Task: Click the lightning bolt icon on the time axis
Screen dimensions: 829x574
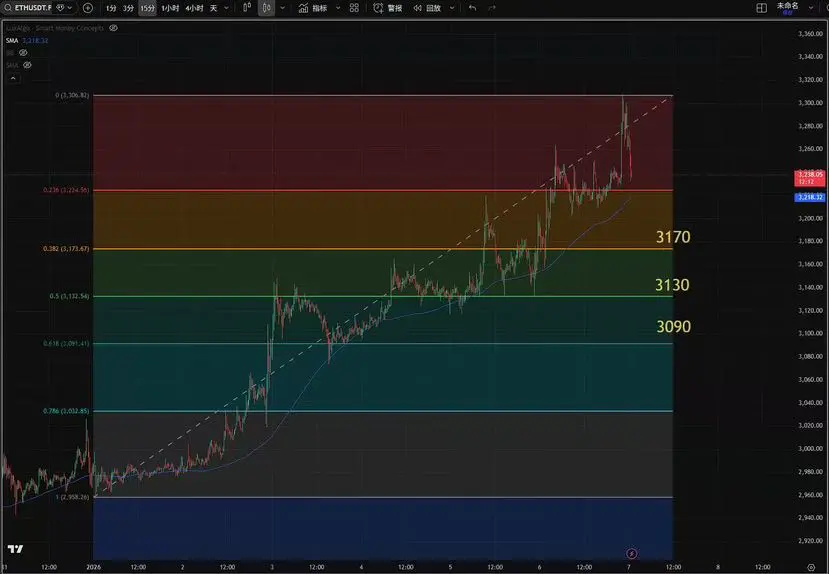Action: (x=631, y=553)
